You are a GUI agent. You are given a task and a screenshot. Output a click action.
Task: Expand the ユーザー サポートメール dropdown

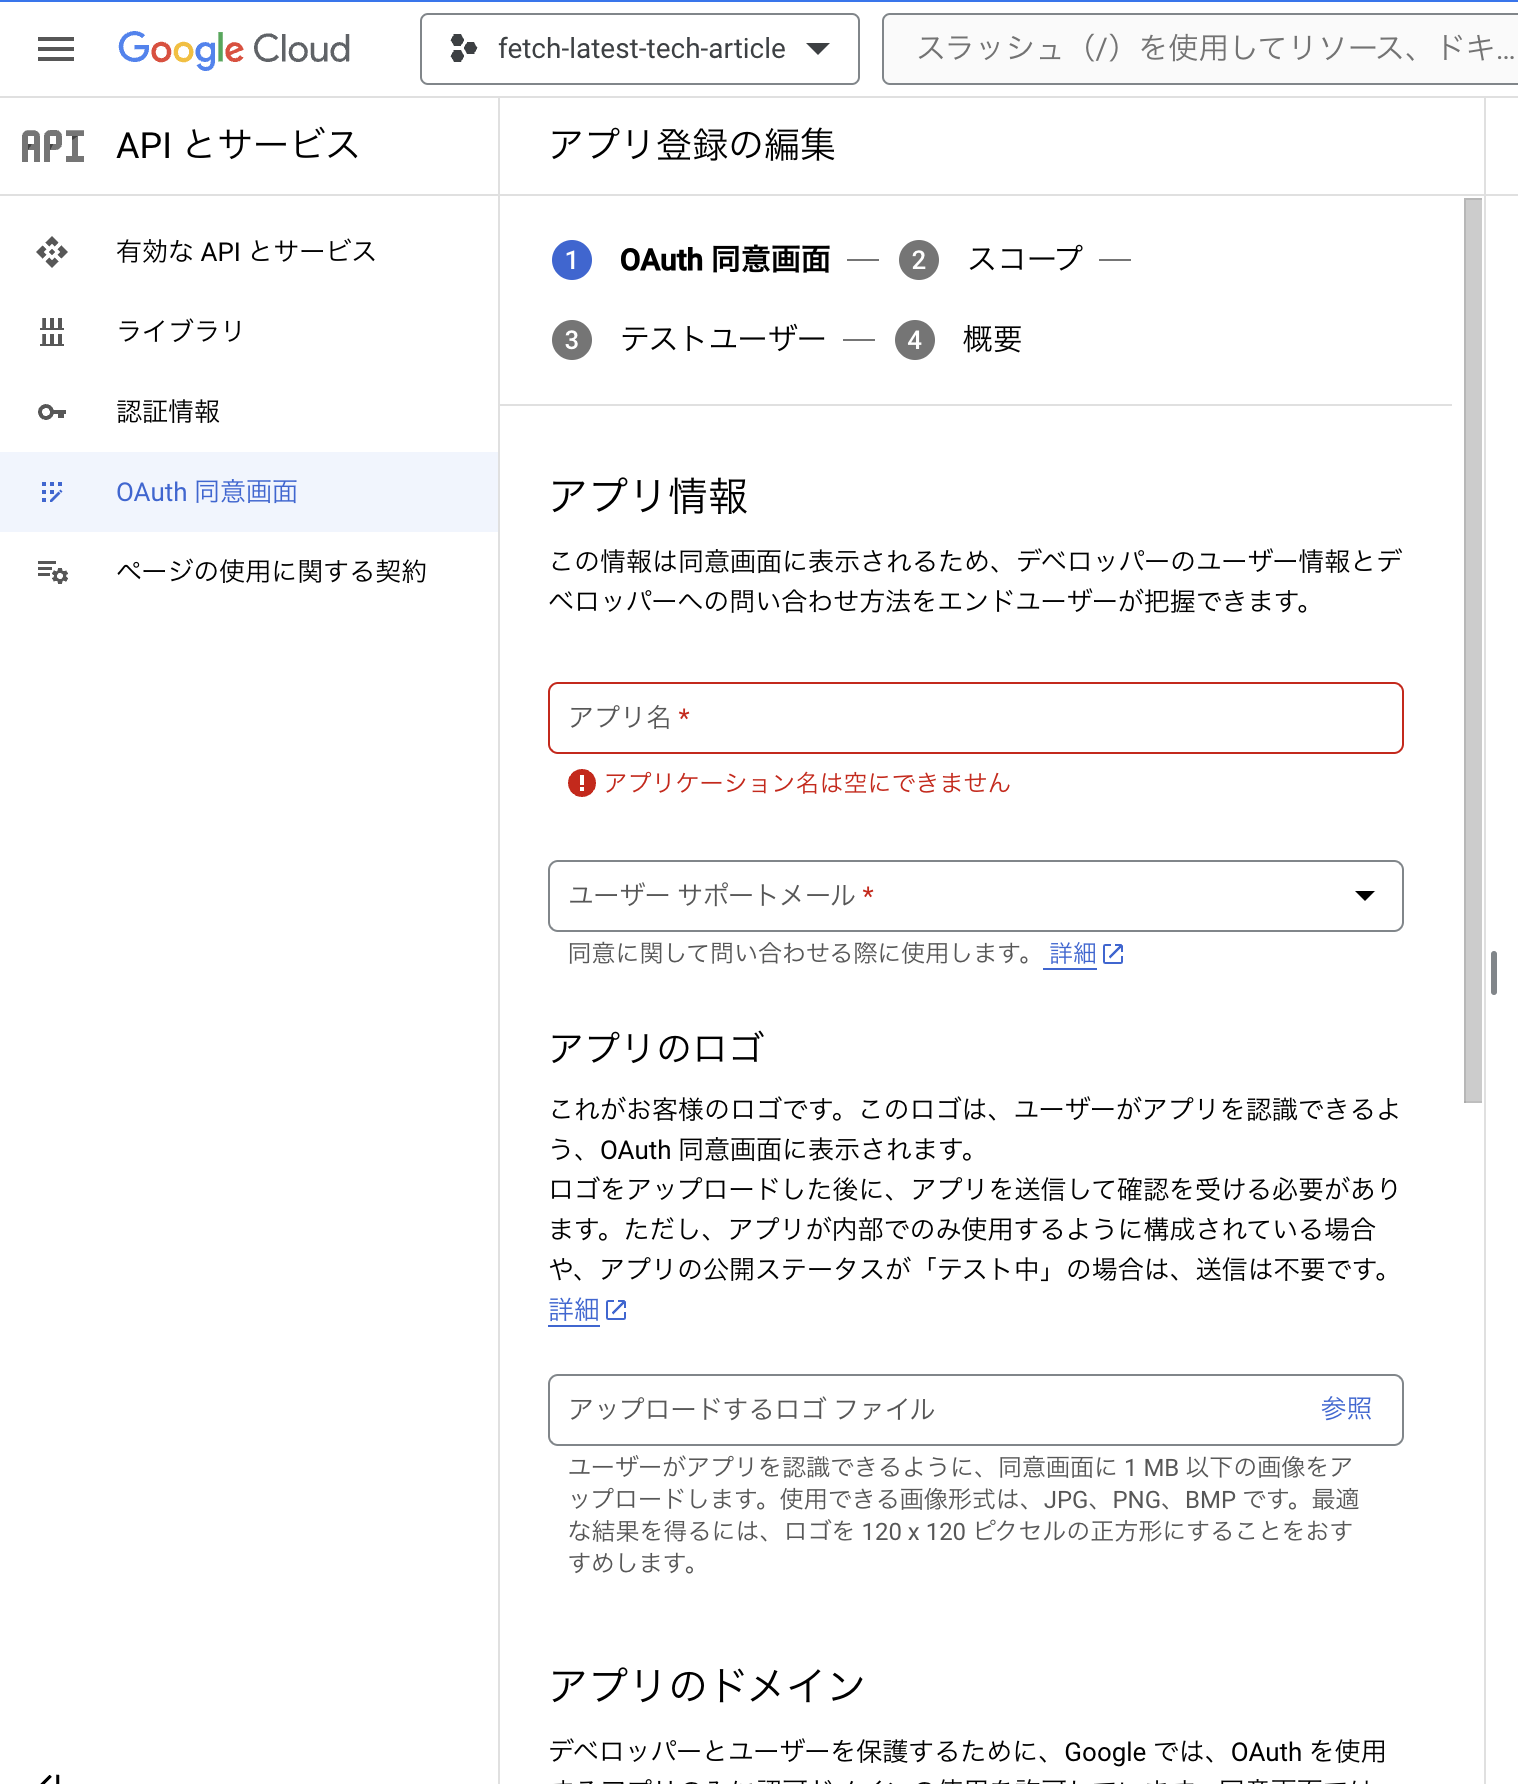(976, 896)
